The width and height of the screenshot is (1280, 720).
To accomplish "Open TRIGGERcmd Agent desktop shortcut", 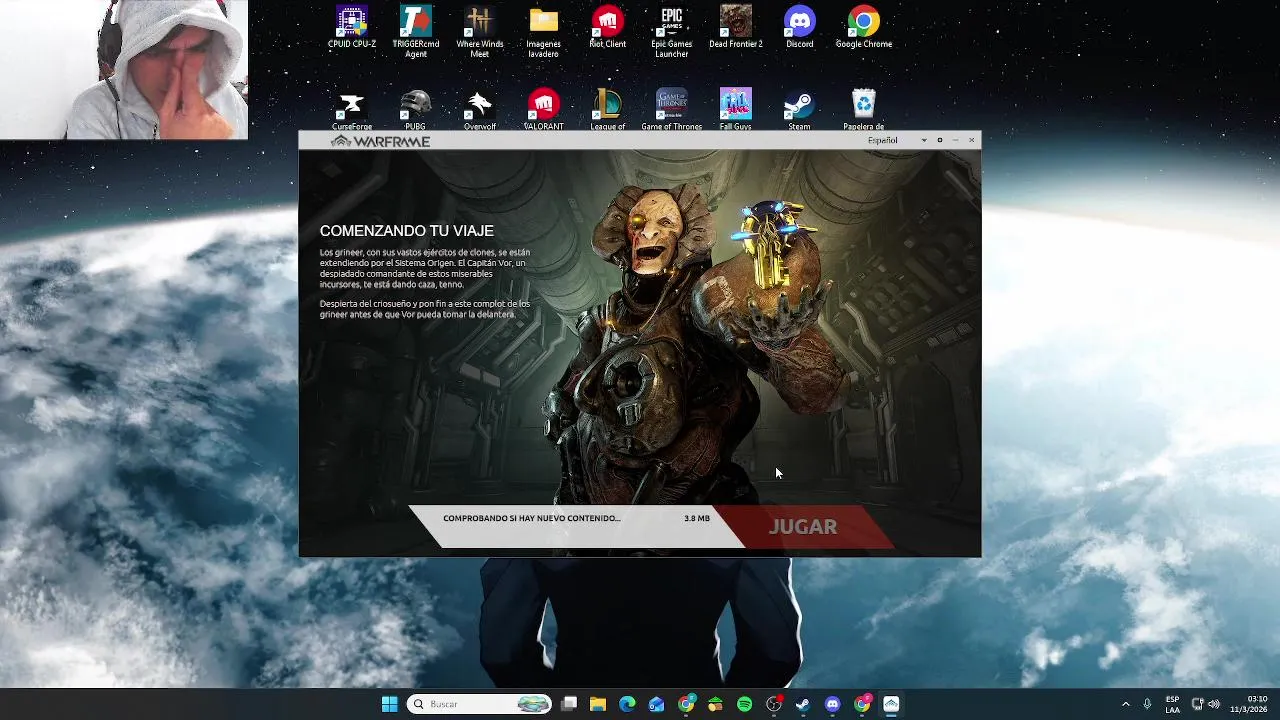I will click(416, 32).
